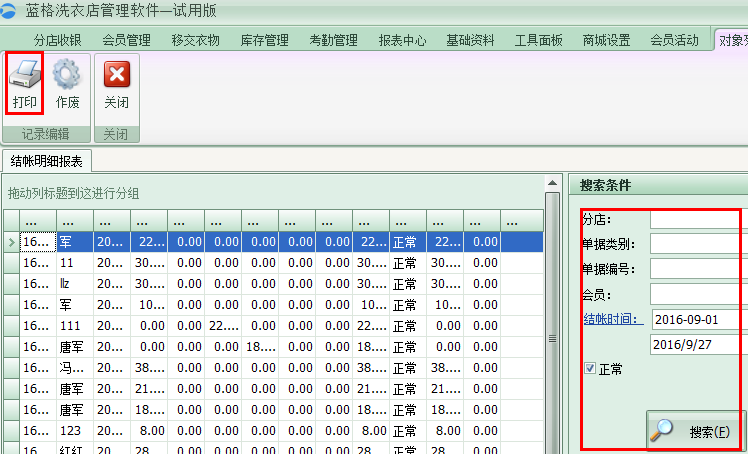This screenshot has height=454, width=748.
Task: Toggle the 正常 checkbox
Action: tap(591, 369)
